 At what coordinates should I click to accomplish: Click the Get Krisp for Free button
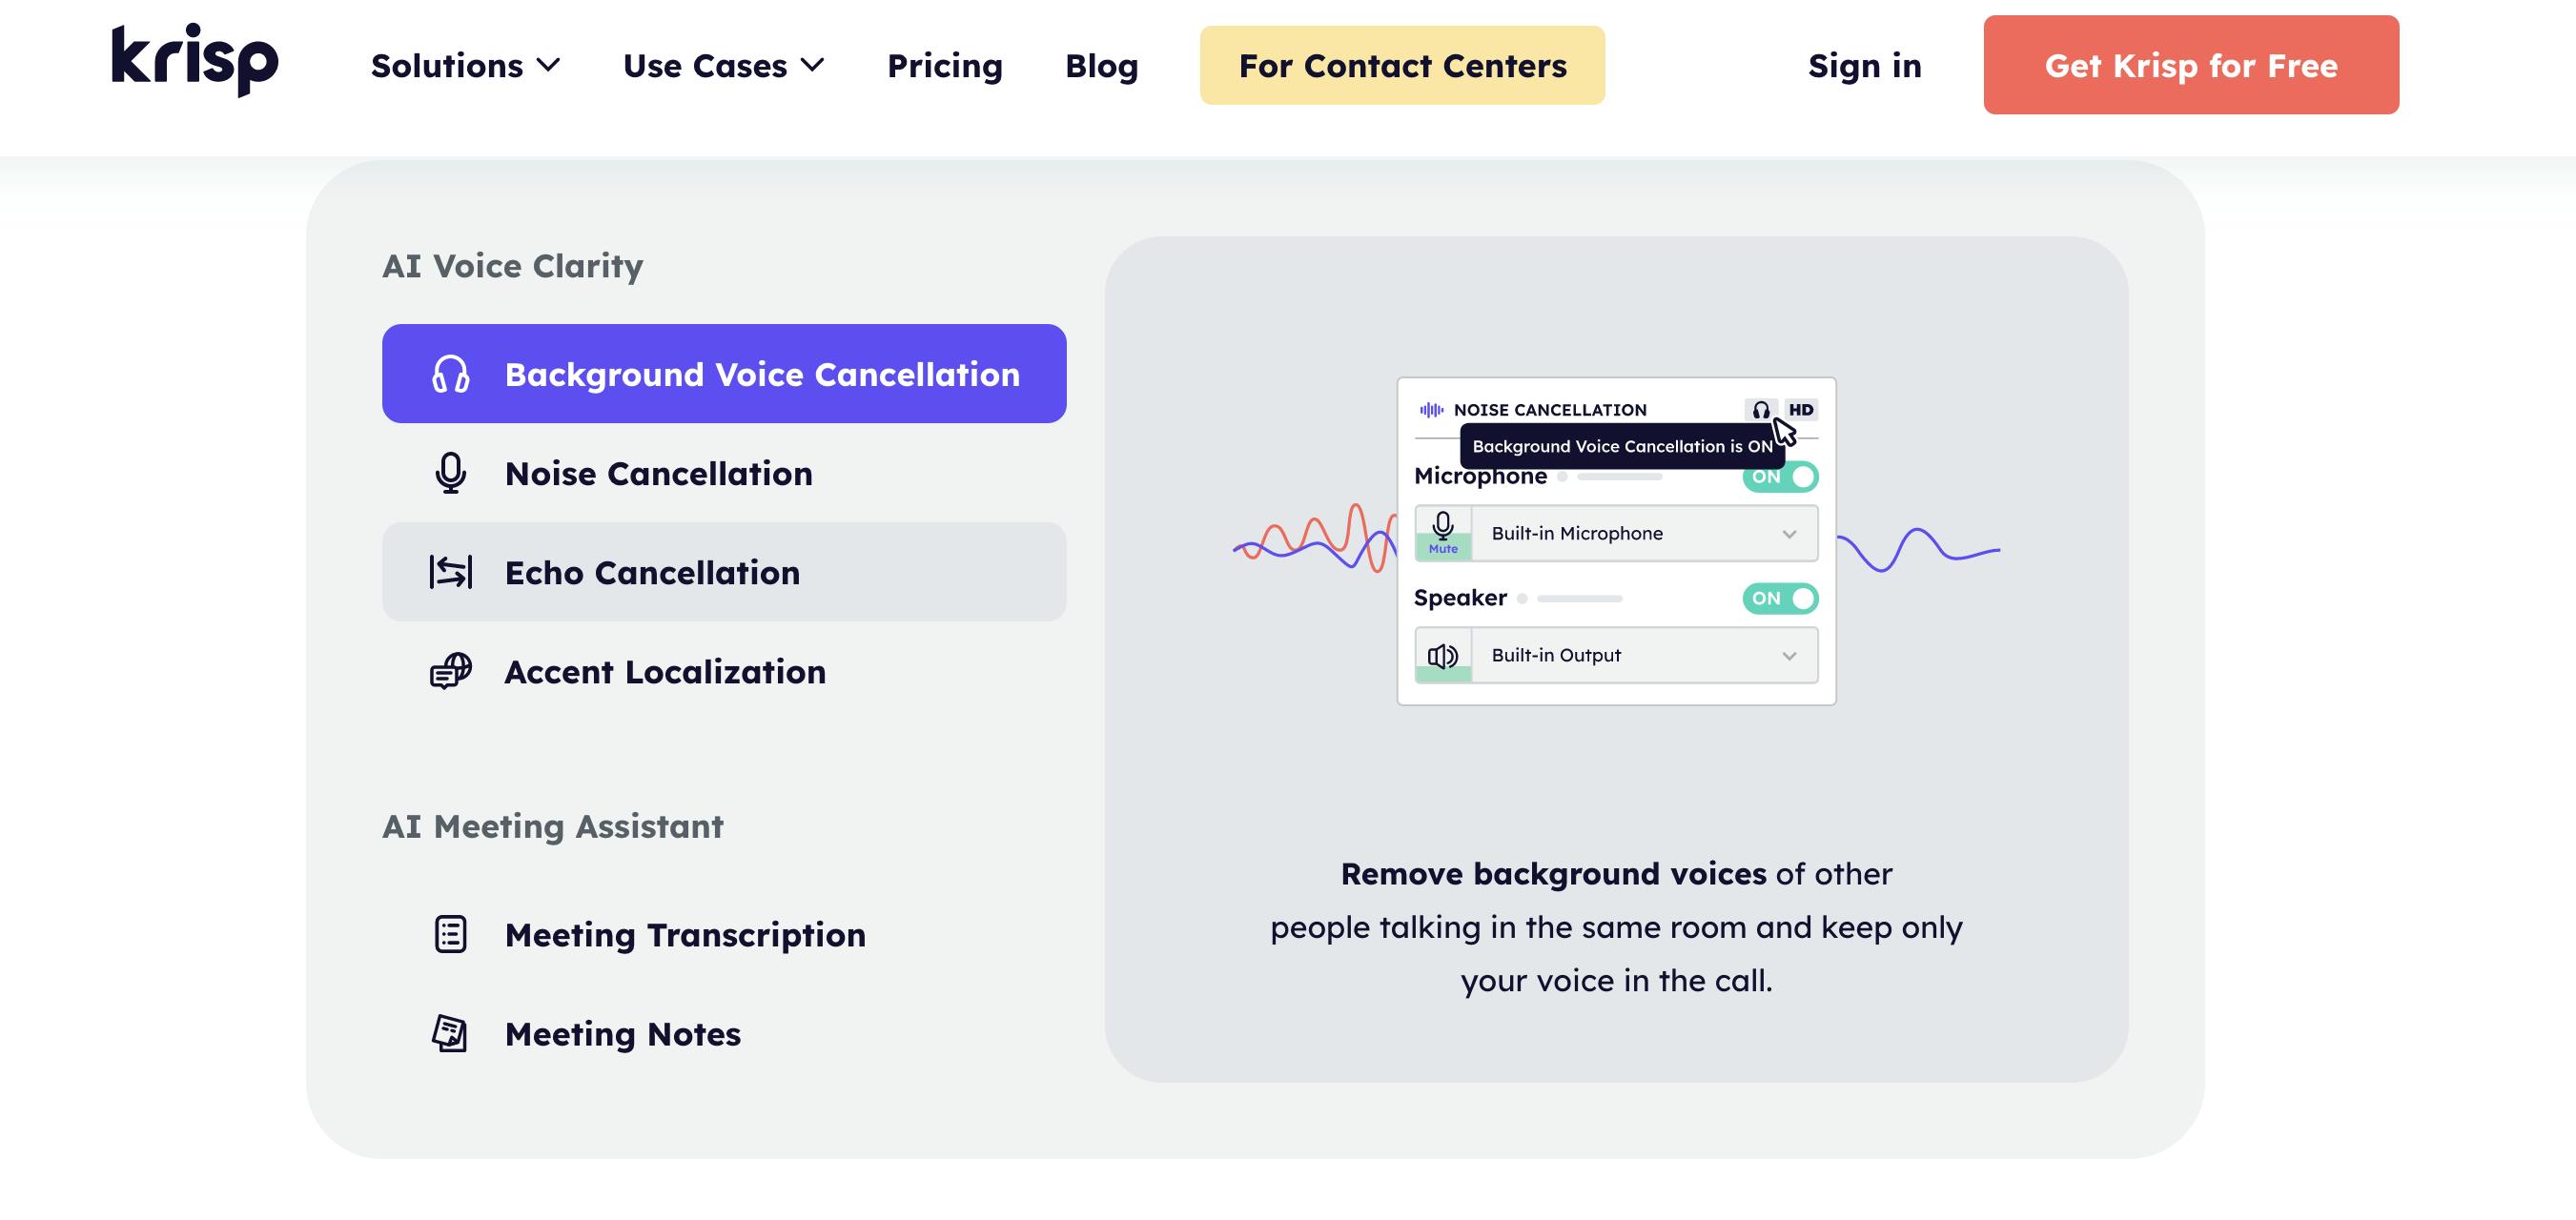click(2190, 65)
